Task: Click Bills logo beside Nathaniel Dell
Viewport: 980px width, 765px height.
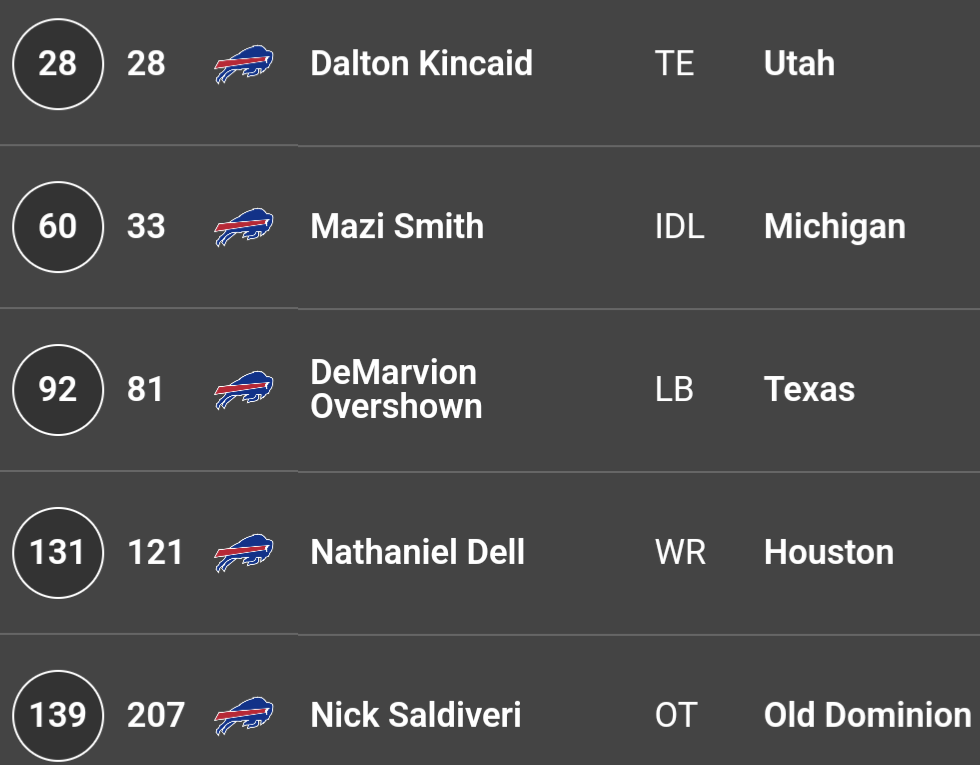Action: pos(244,552)
